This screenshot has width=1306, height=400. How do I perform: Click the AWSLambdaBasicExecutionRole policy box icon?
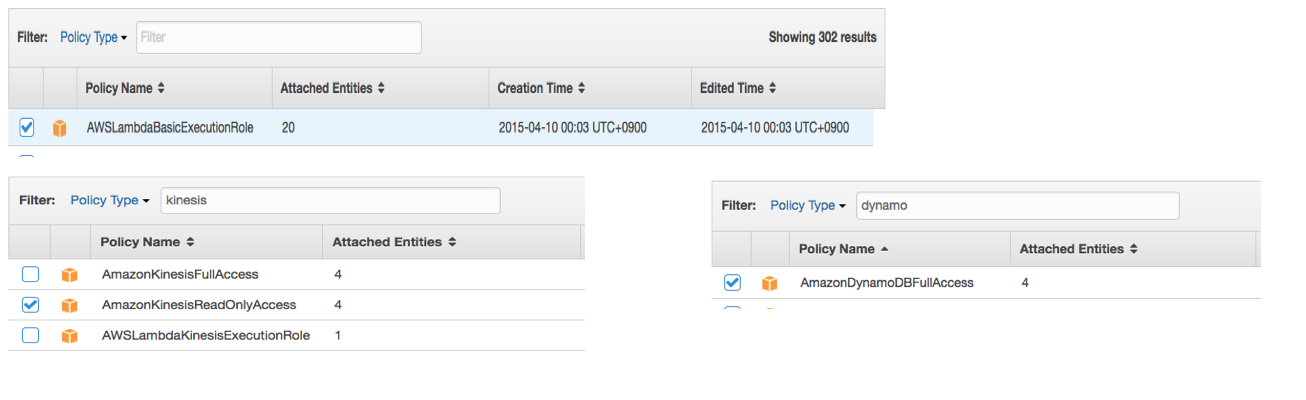coord(60,128)
